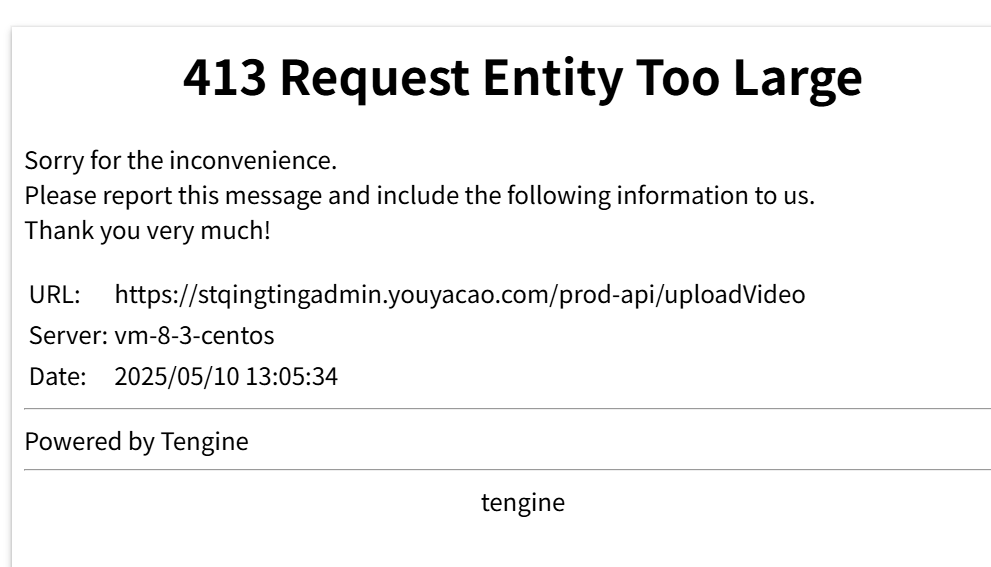Click the URL: label
Image resolution: width=991 pixels, height=567 pixels.
[55, 295]
